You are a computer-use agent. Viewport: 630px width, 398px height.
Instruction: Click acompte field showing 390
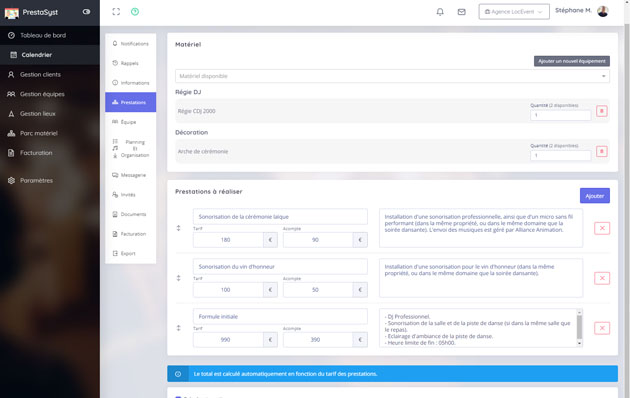(318, 340)
